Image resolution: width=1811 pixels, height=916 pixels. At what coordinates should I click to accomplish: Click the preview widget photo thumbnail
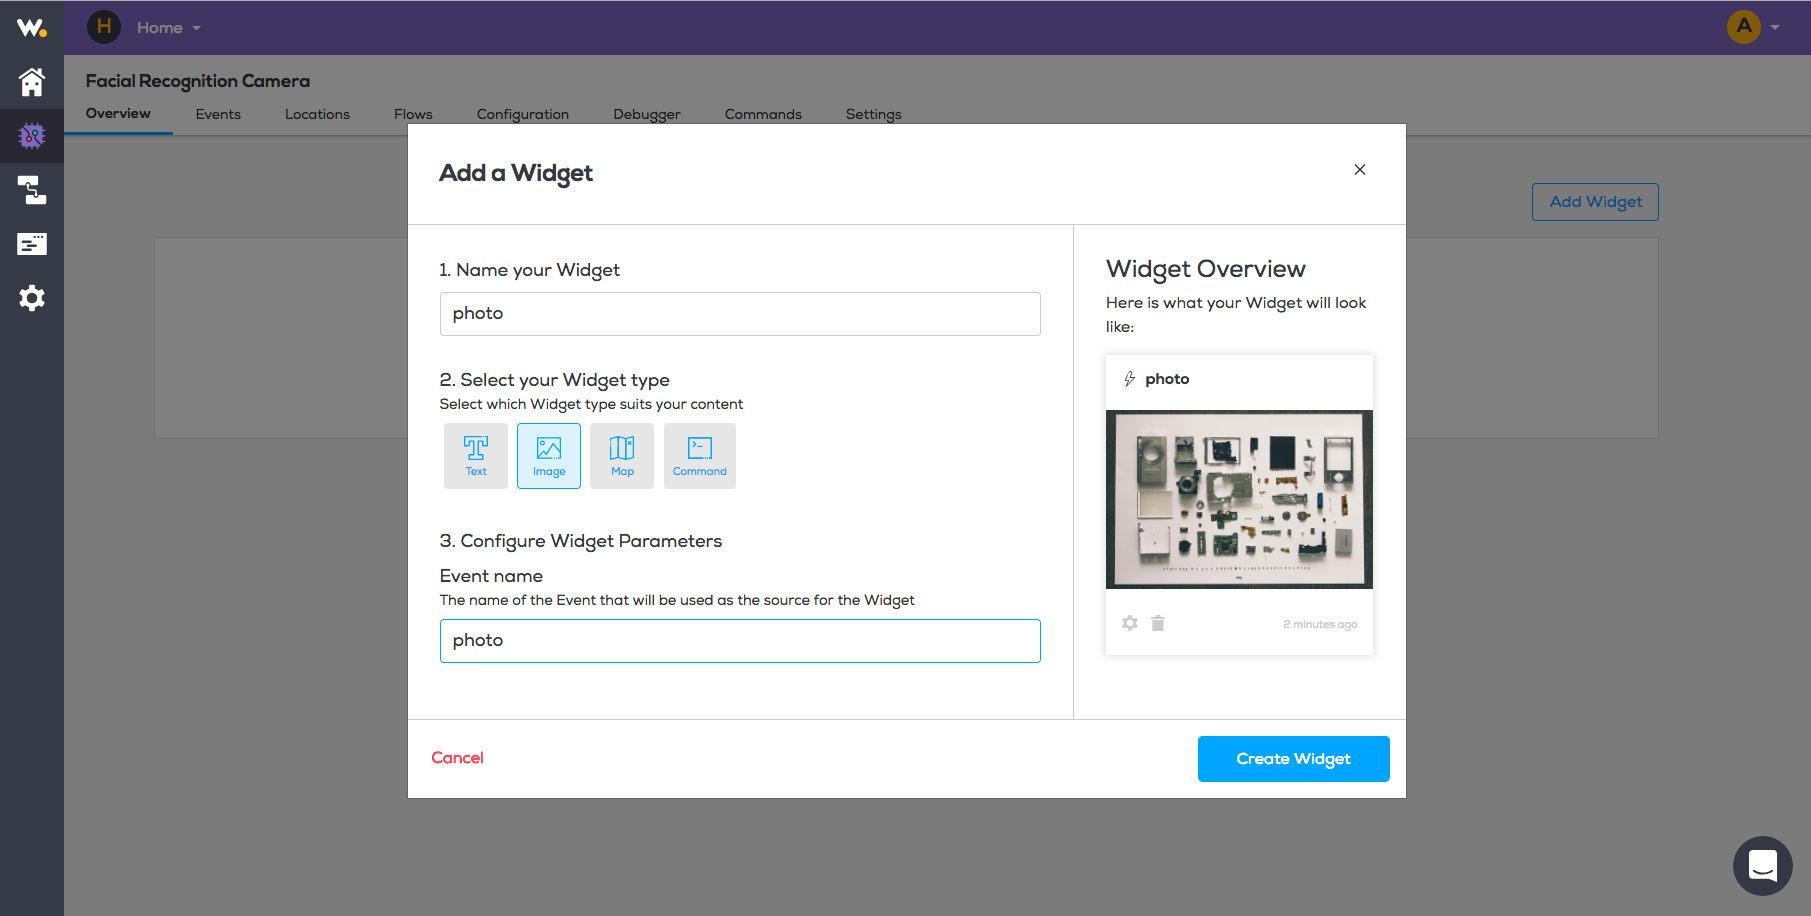tap(1239, 499)
